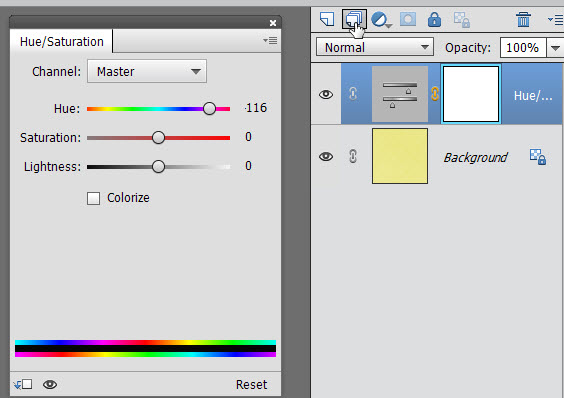Clip adjustment to layer below icon
564x398 pixels.
(x=23, y=385)
